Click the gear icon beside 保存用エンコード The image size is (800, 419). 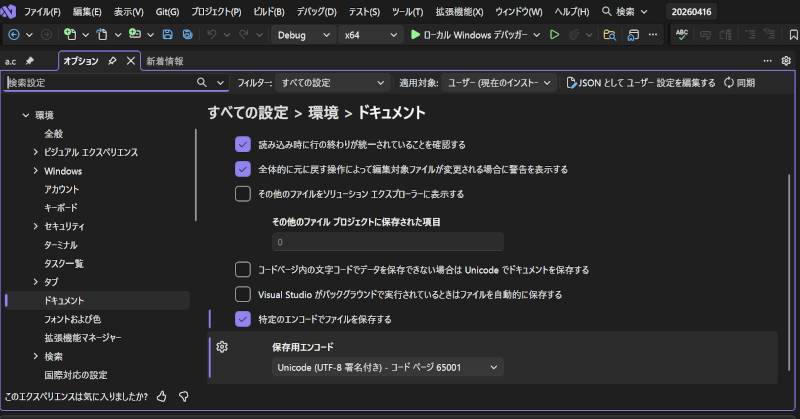[x=222, y=347]
